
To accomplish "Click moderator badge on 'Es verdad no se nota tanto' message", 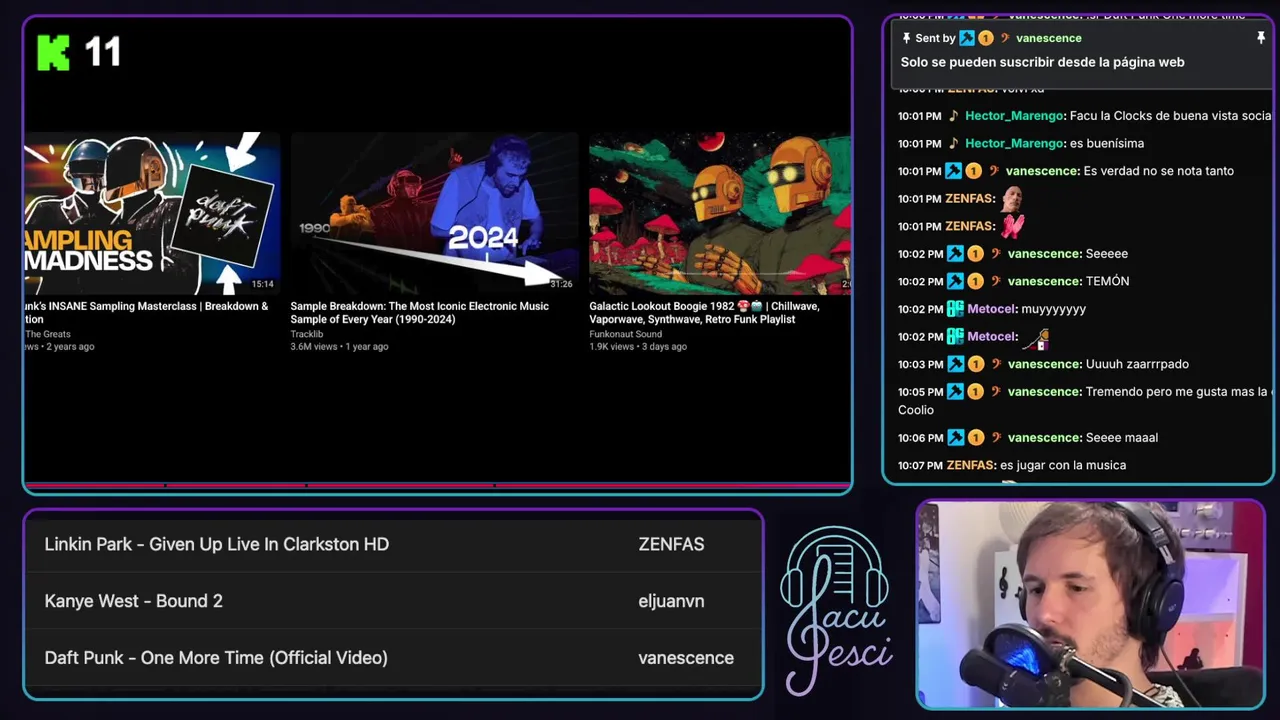I will pos(954,171).
